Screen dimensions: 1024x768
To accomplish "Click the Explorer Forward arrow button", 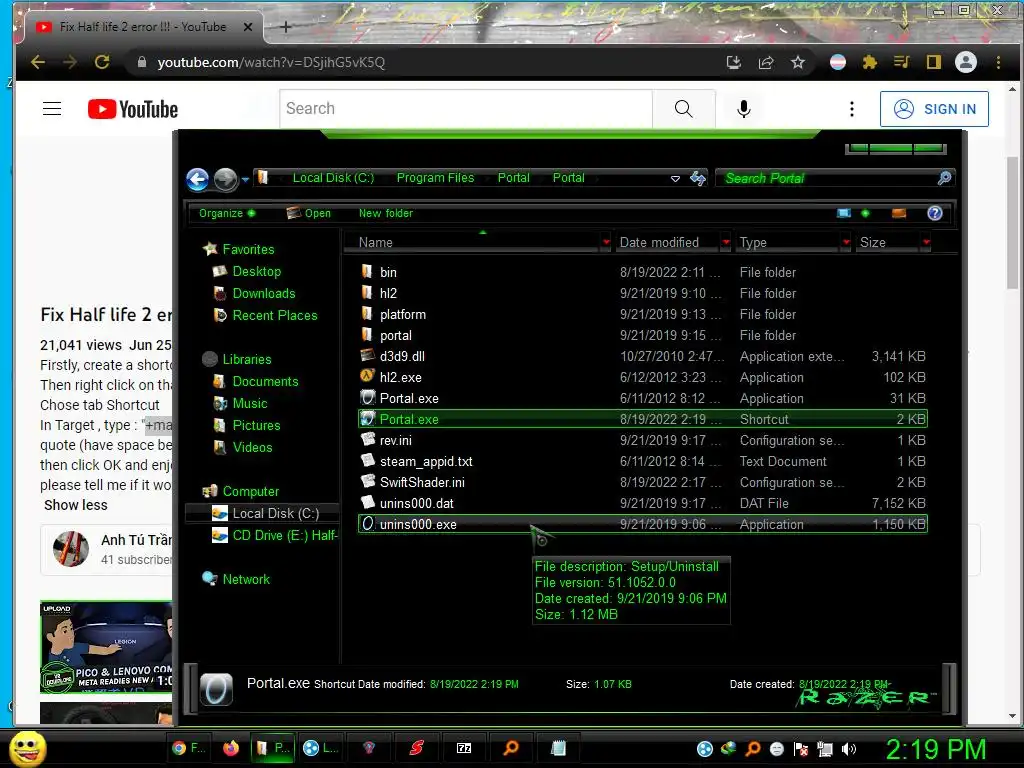I will (225, 179).
